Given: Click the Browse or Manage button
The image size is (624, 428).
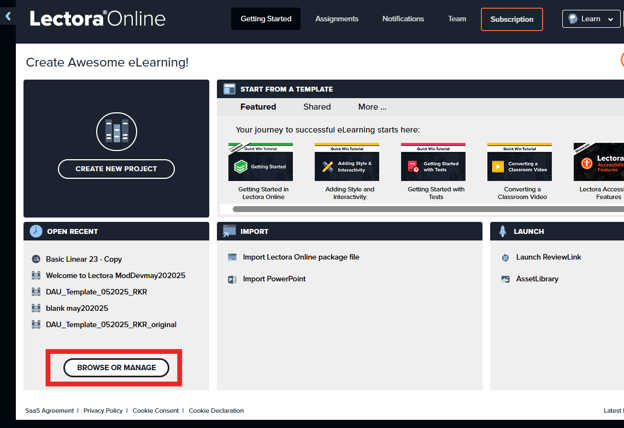Looking at the screenshot, I should 116,367.
